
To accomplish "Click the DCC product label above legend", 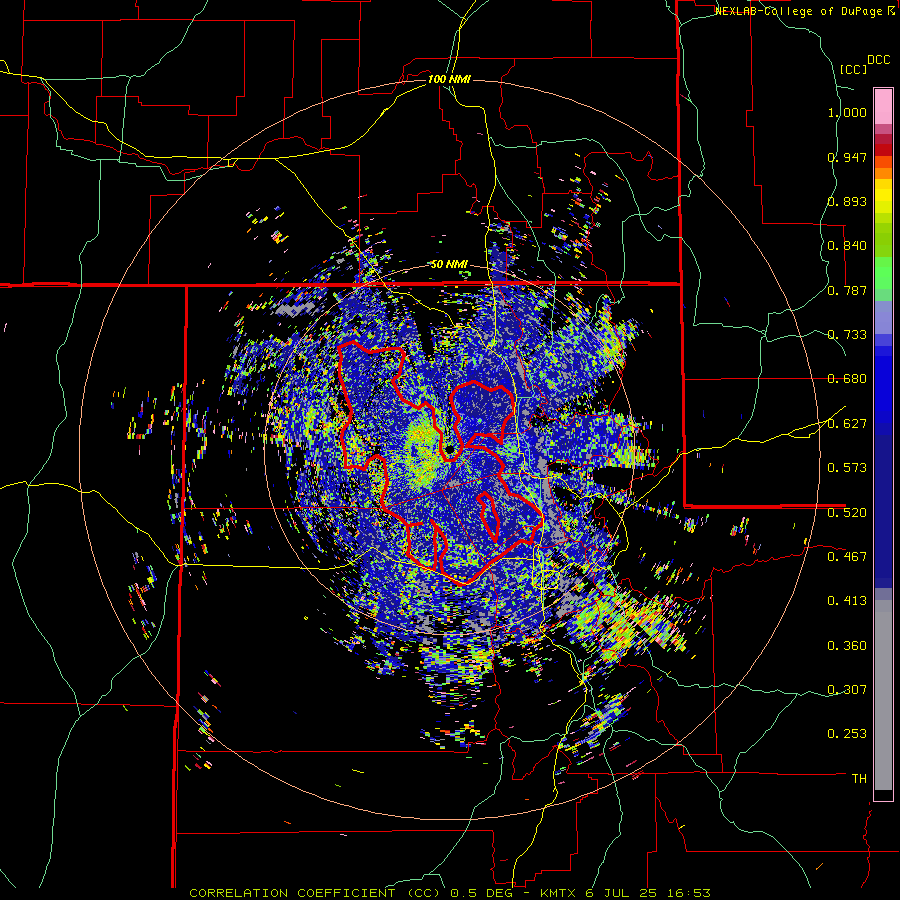I will [x=878, y=60].
